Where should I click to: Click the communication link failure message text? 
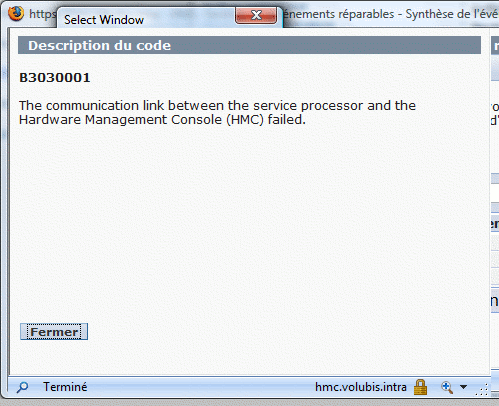pyautogui.click(x=217, y=113)
